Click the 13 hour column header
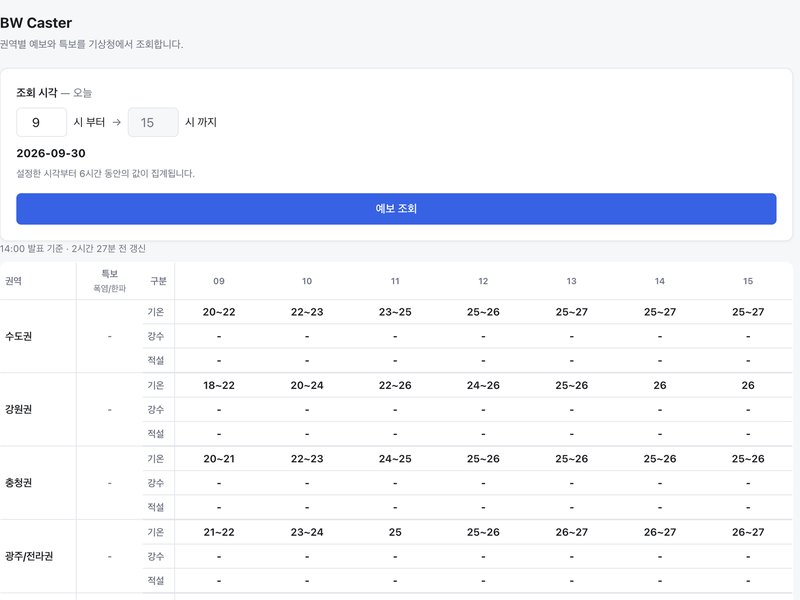This screenshot has height=600, width=800. [571, 281]
